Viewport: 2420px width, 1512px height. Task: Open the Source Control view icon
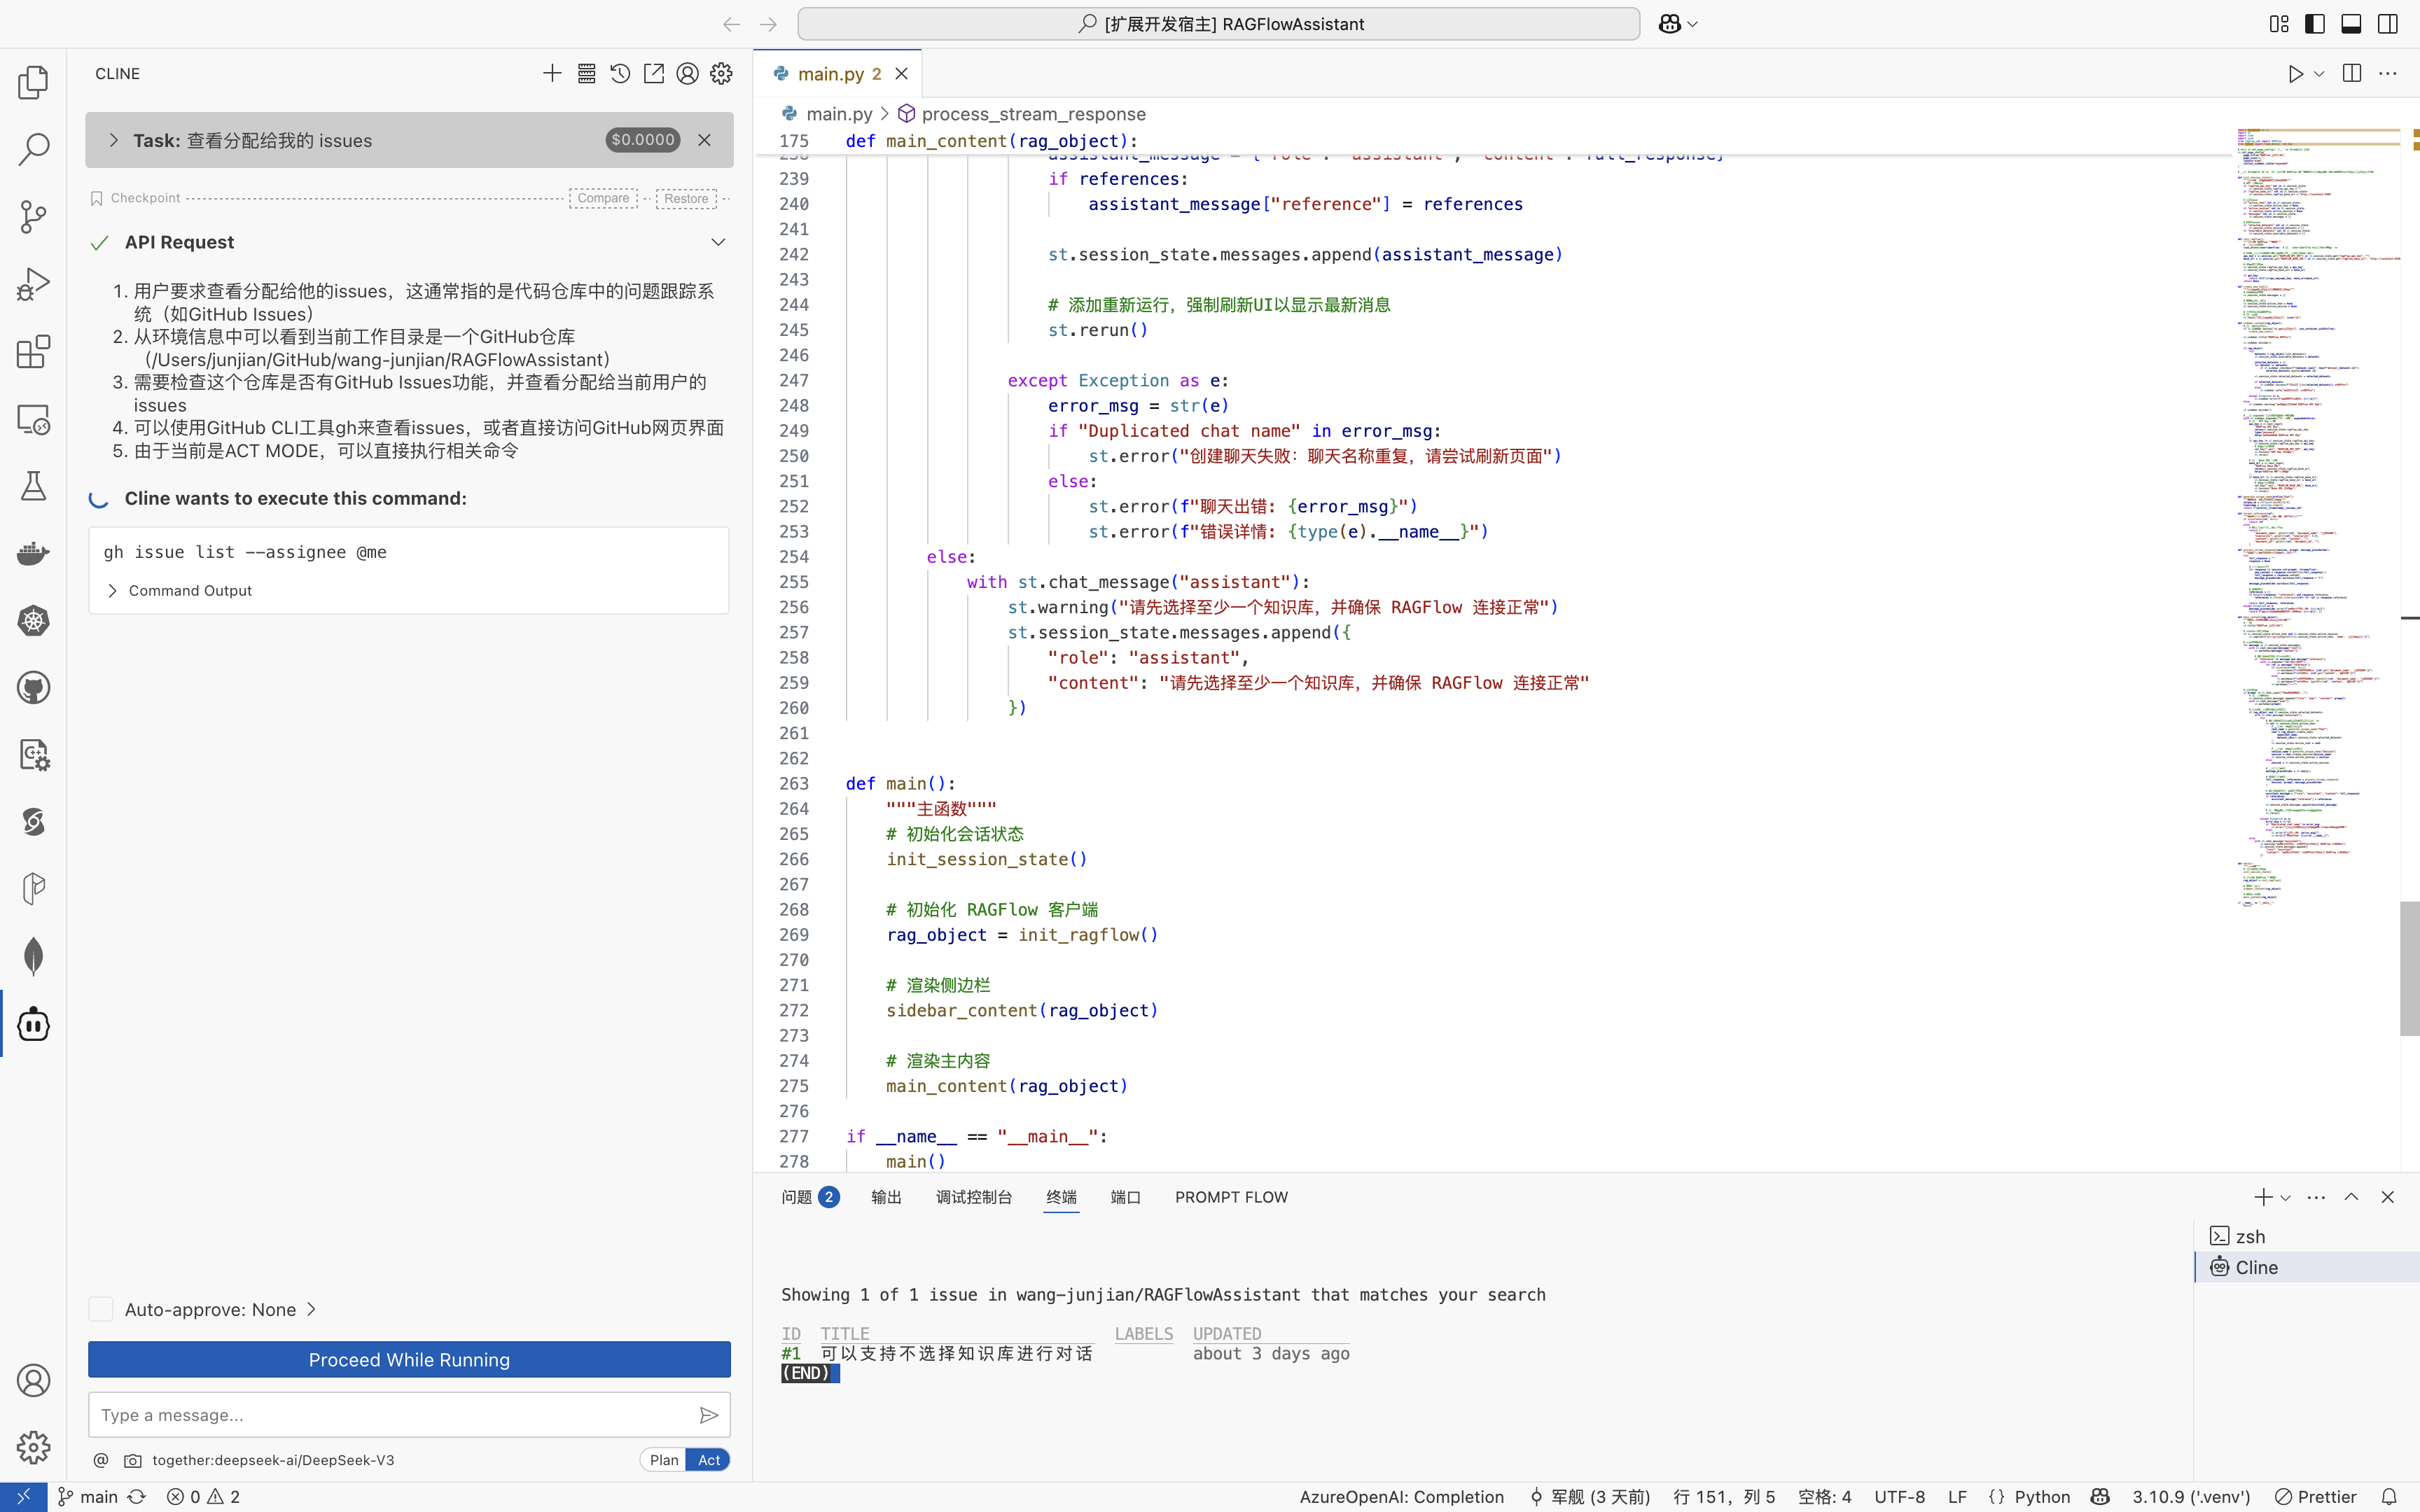point(33,216)
